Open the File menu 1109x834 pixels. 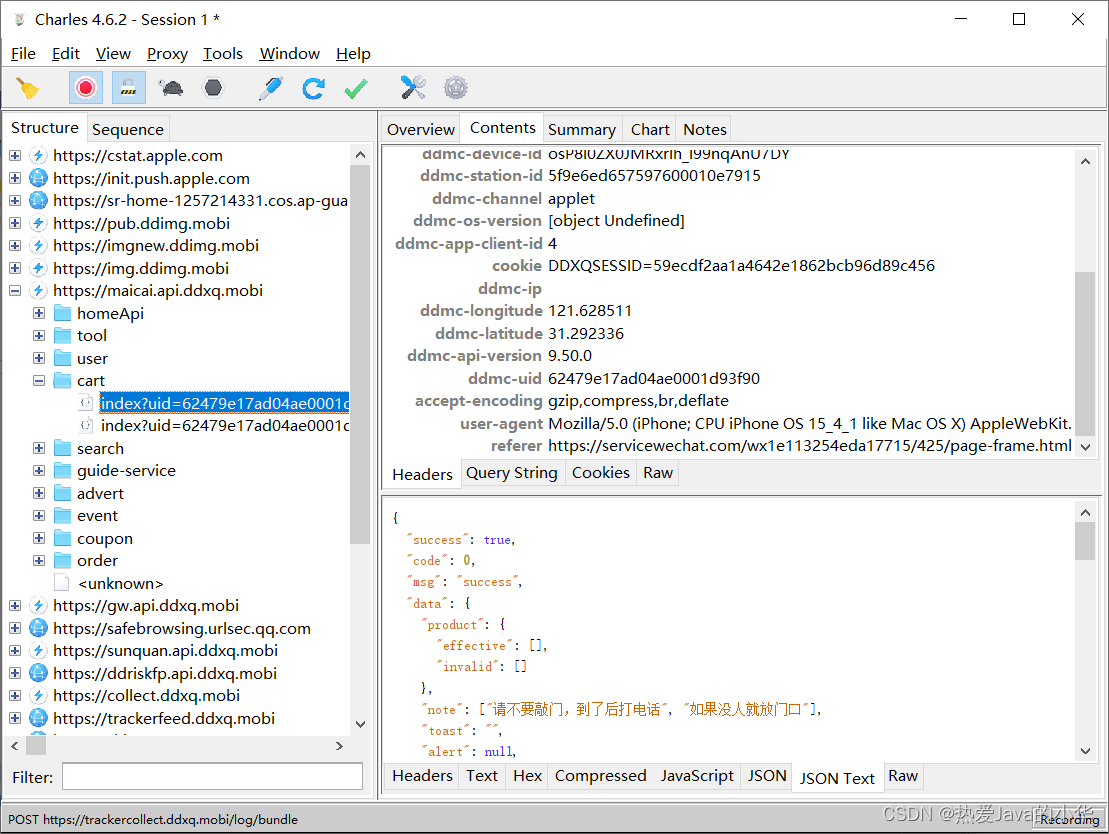[x=23, y=54]
